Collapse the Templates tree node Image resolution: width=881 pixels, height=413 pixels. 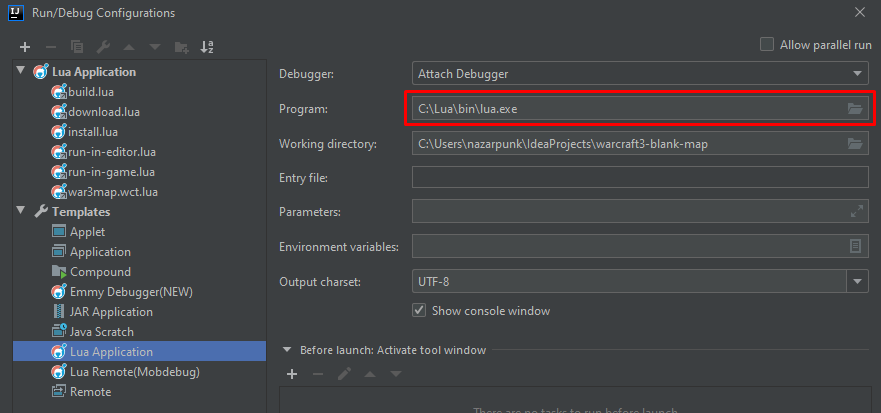pyautogui.click(x=21, y=211)
